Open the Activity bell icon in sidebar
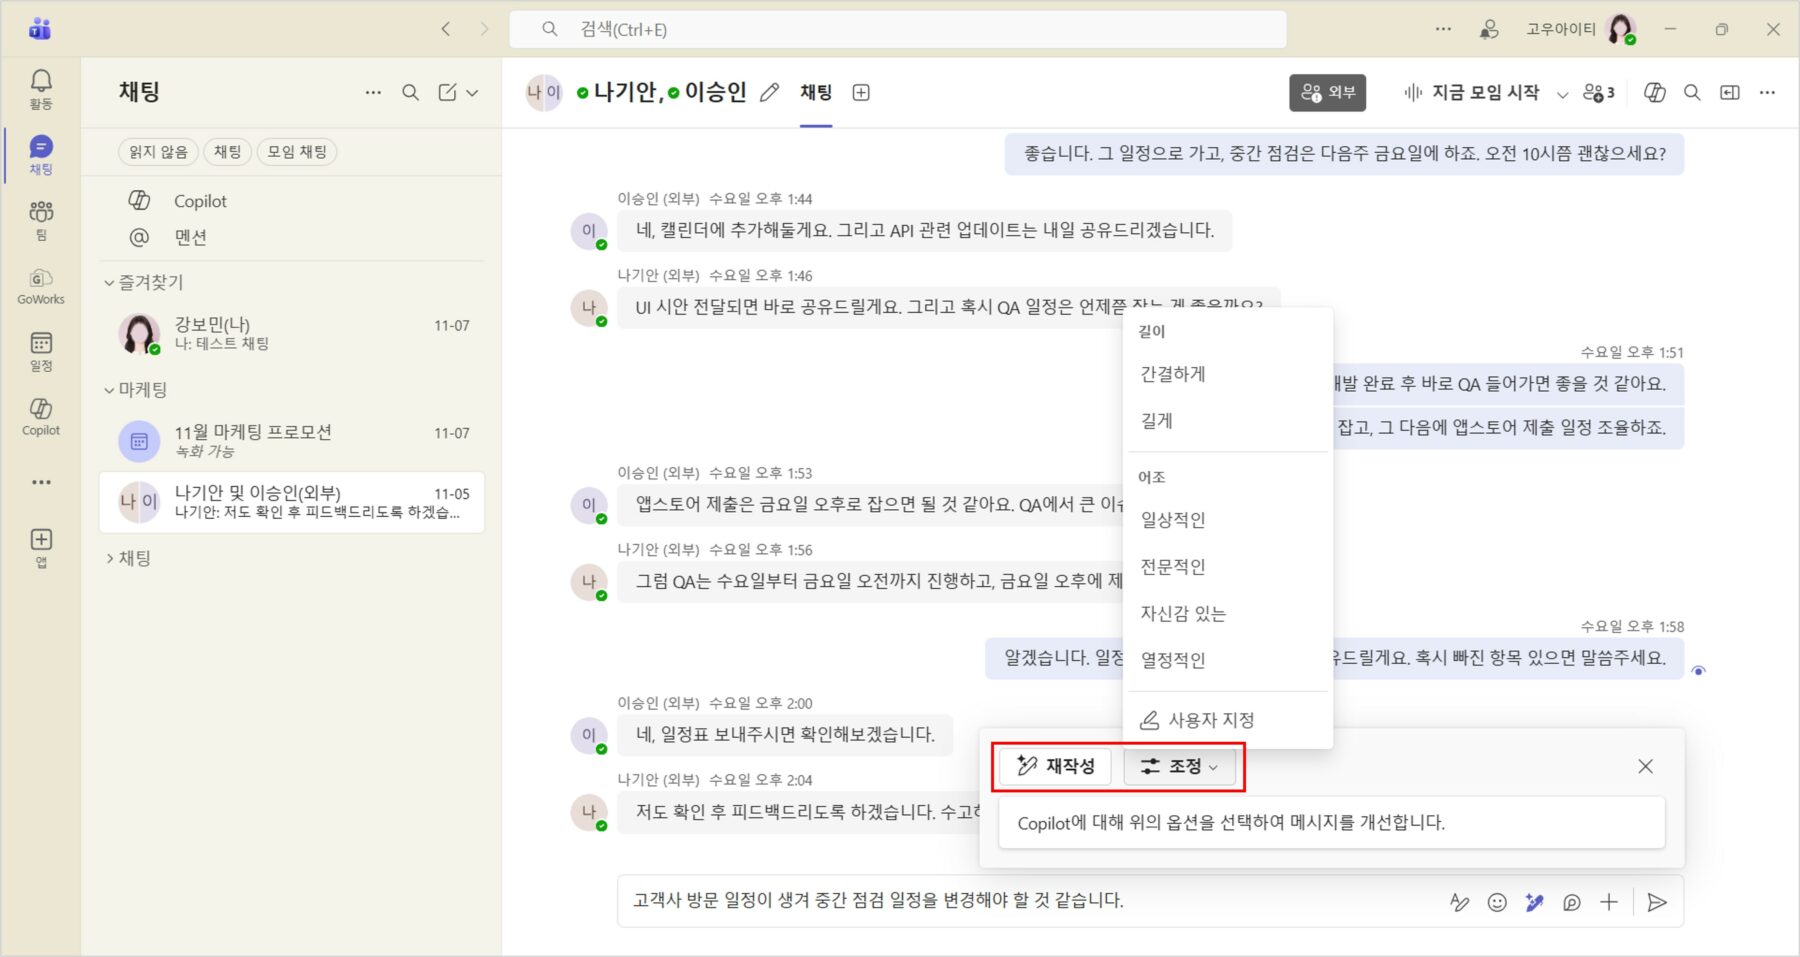1800x957 pixels. pos(41,88)
